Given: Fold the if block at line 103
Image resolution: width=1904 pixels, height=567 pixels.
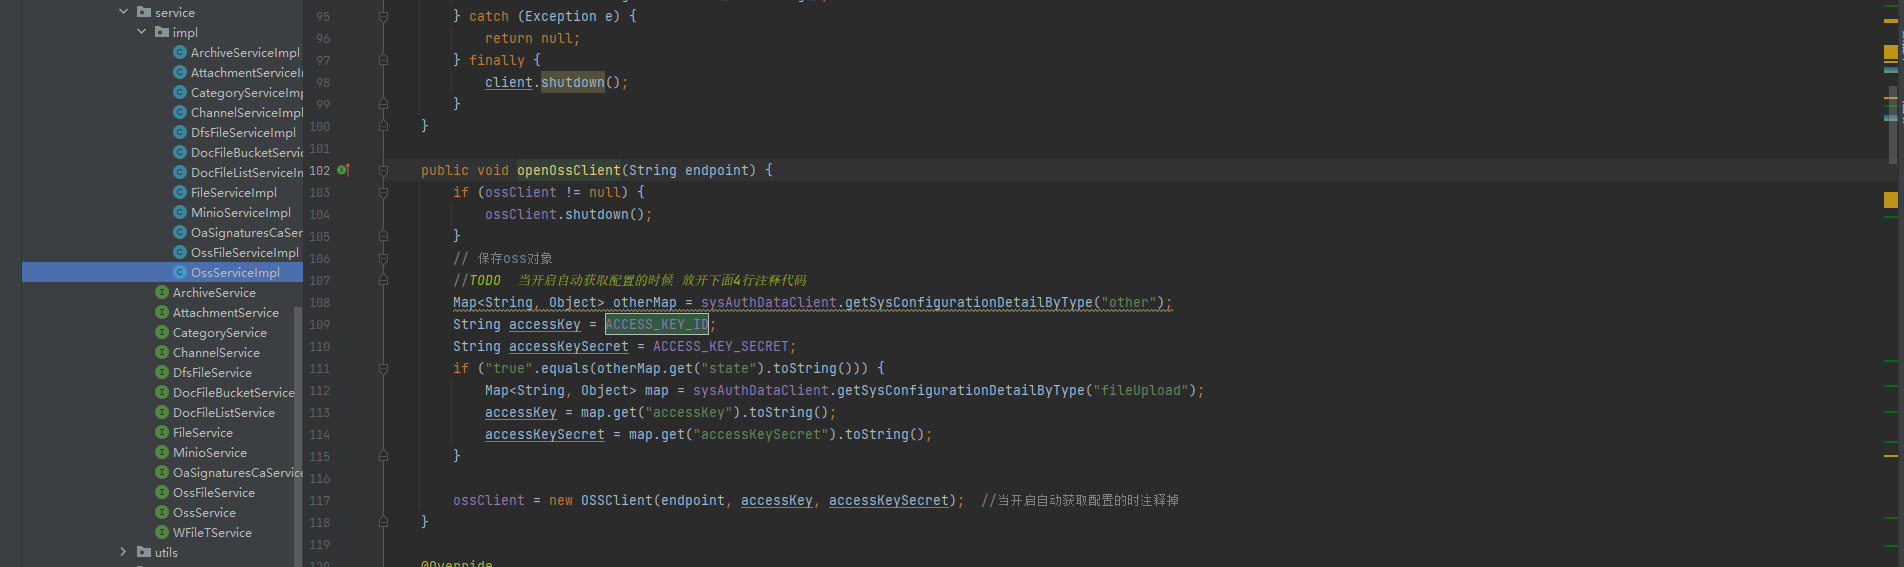Looking at the screenshot, I should click(x=383, y=192).
